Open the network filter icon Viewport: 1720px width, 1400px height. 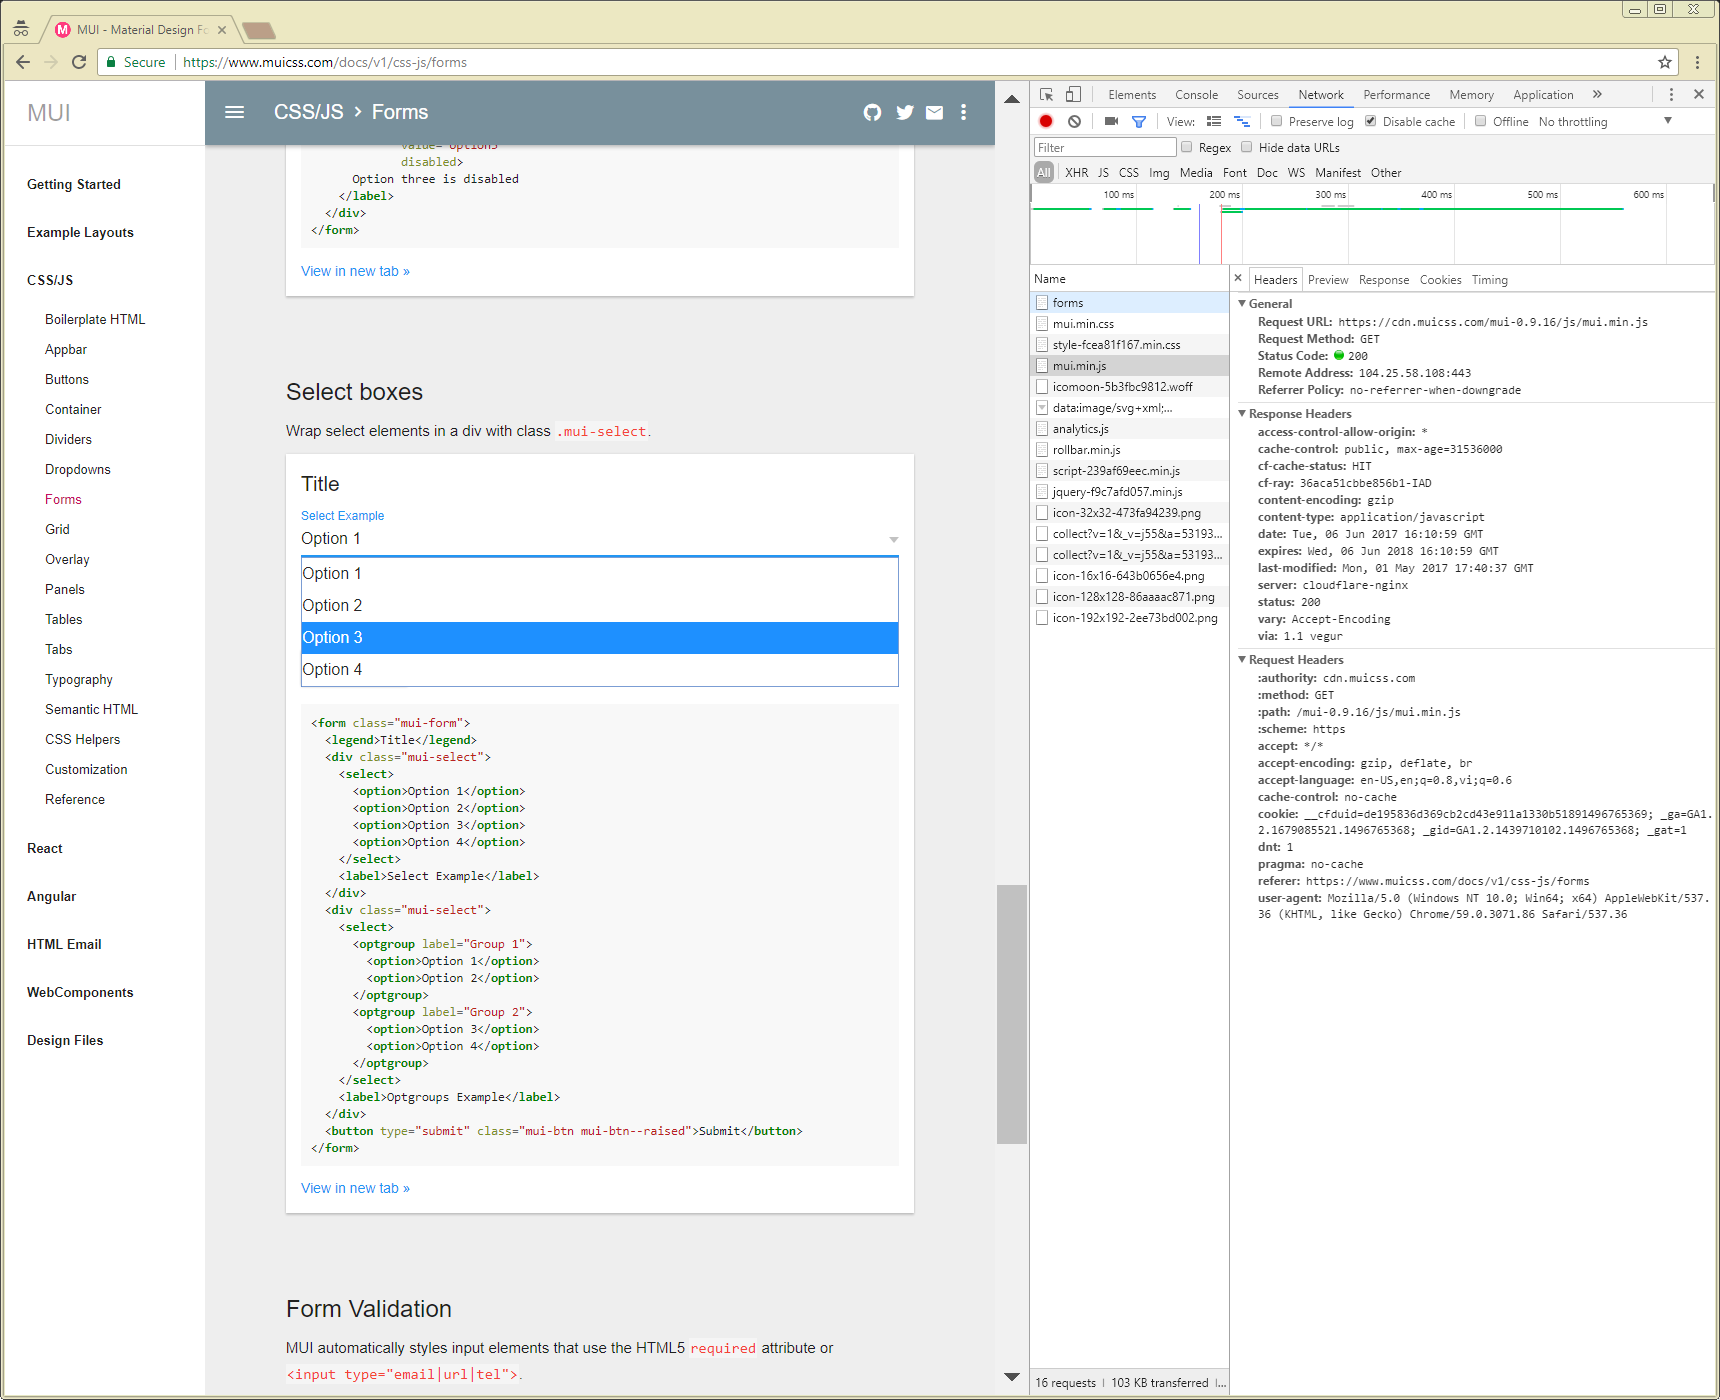(x=1139, y=121)
